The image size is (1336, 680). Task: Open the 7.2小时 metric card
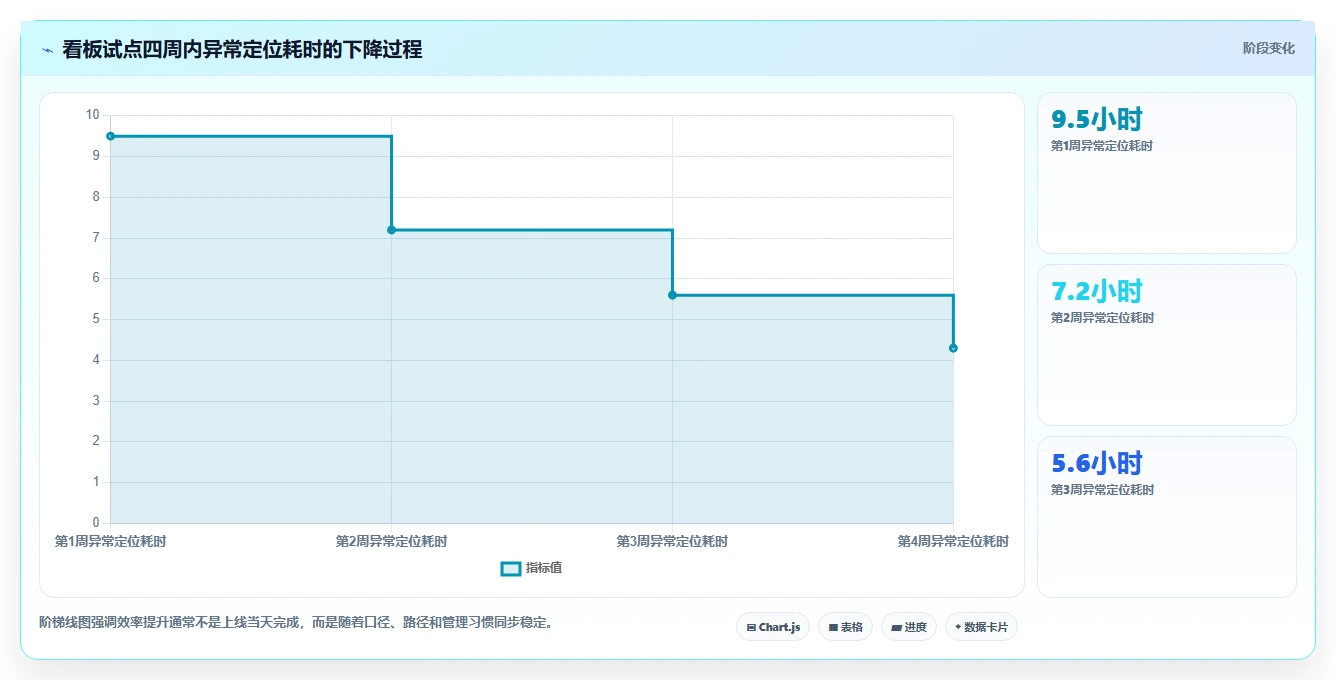(1167, 345)
